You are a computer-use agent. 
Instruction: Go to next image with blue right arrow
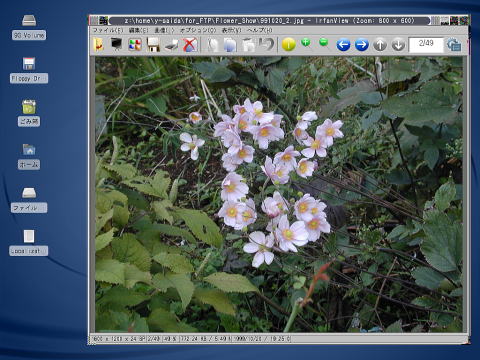pyautogui.click(x=362, y=45)
